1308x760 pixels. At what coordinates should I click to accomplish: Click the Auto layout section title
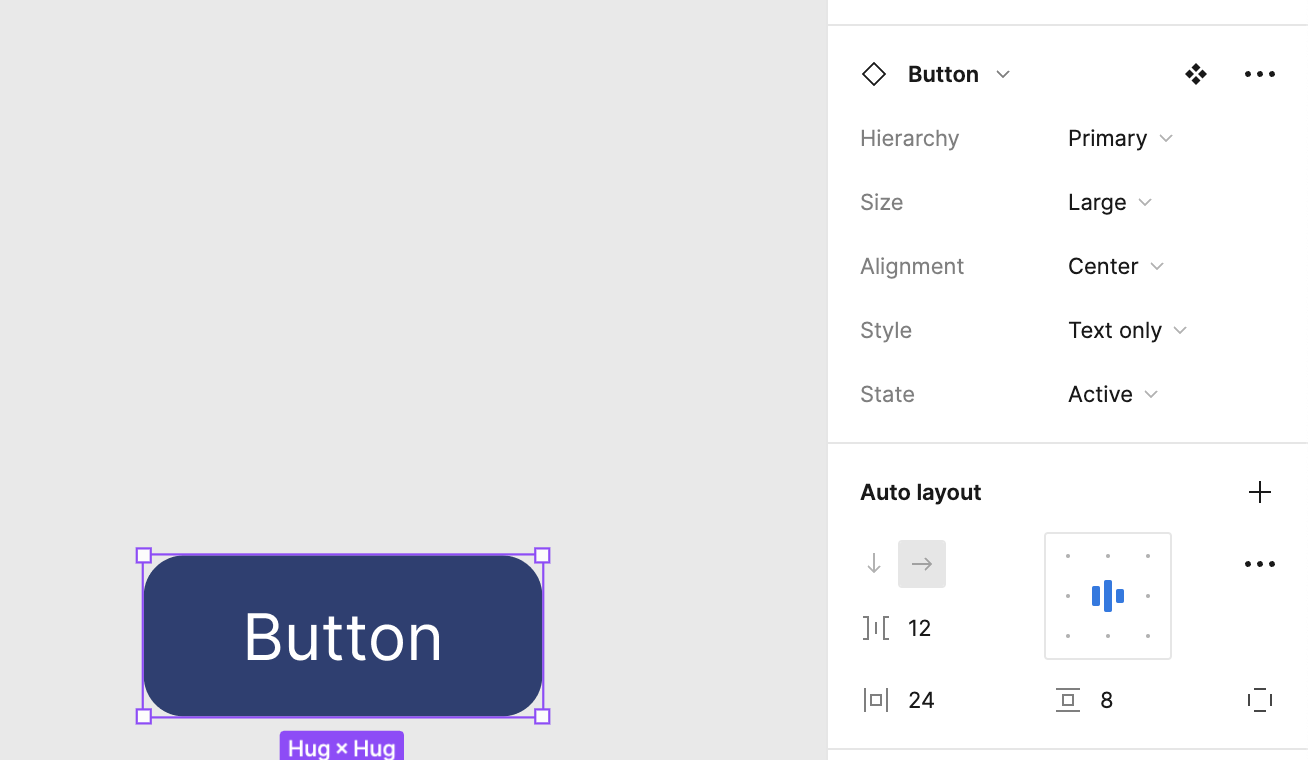pyautogui.click(x=921, y=492)
